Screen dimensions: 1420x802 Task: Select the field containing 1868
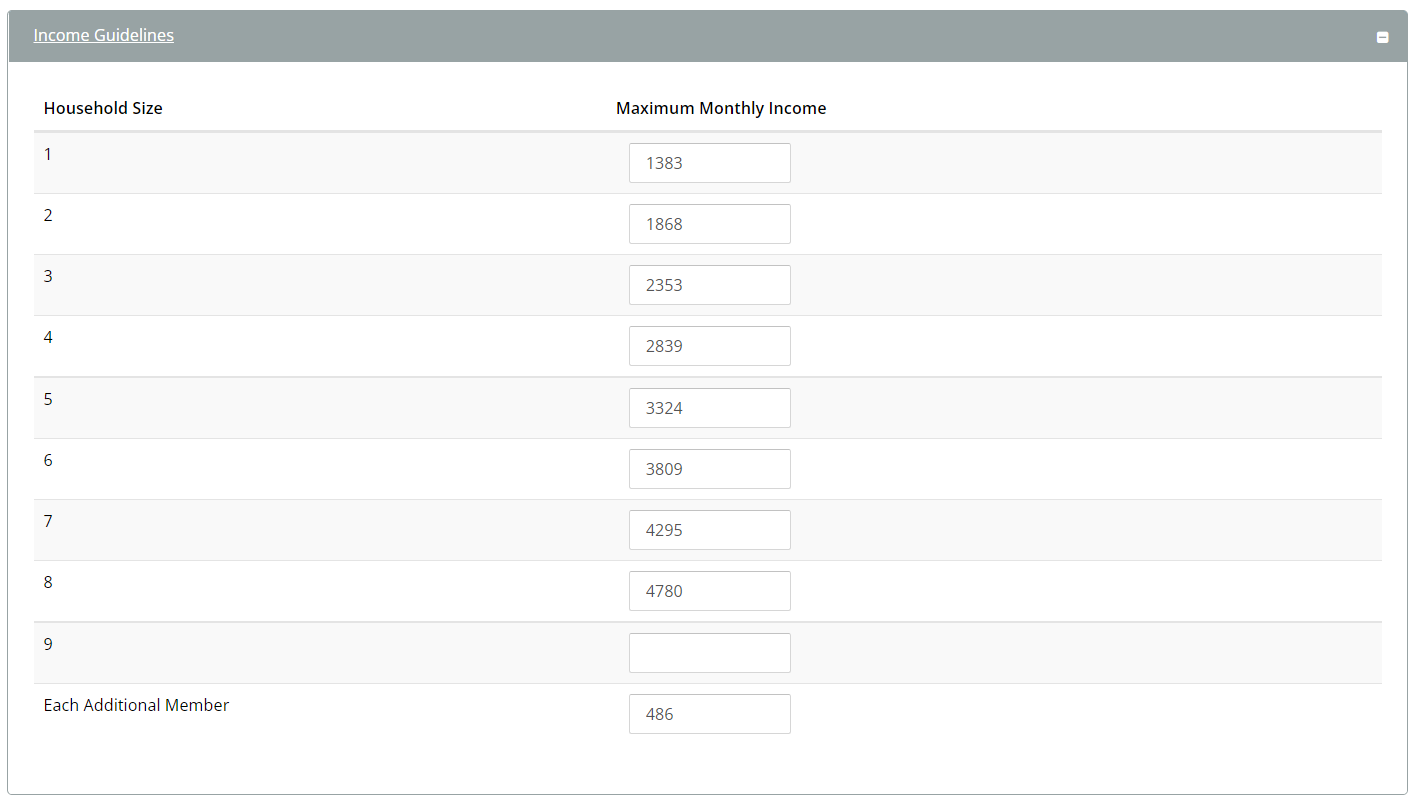[x=709, y=224]
